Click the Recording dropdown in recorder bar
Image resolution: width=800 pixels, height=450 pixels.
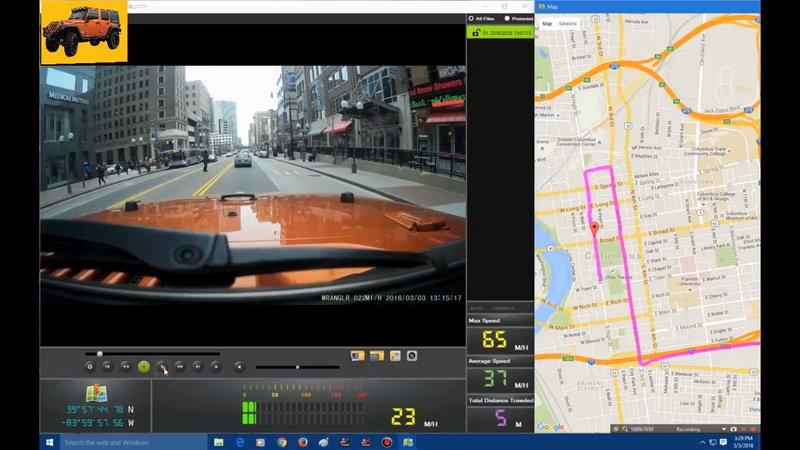click(723, 429)
